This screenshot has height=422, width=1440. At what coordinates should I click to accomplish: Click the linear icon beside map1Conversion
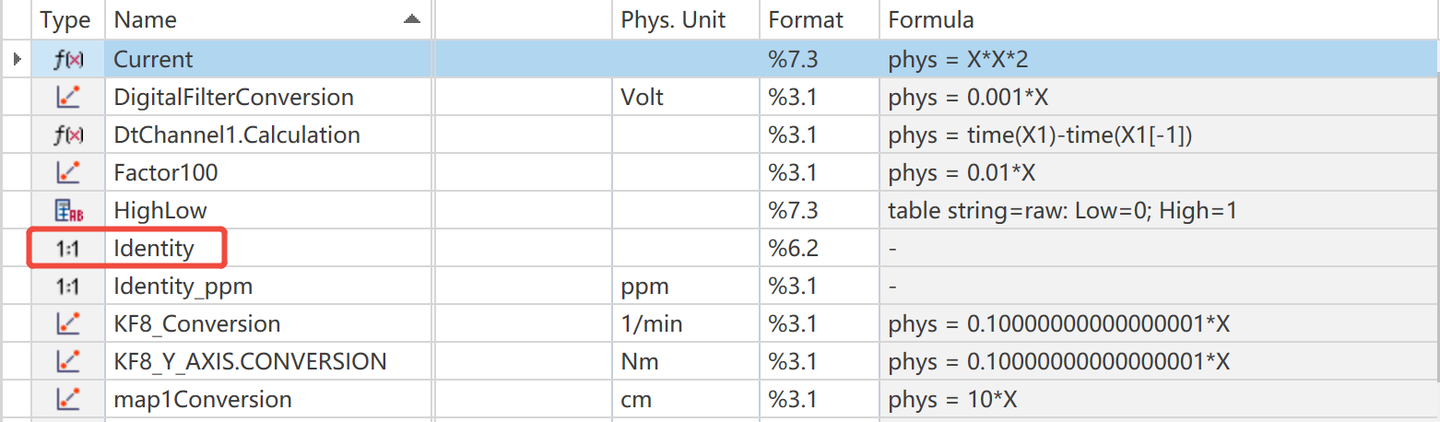(x=68, y=400)
